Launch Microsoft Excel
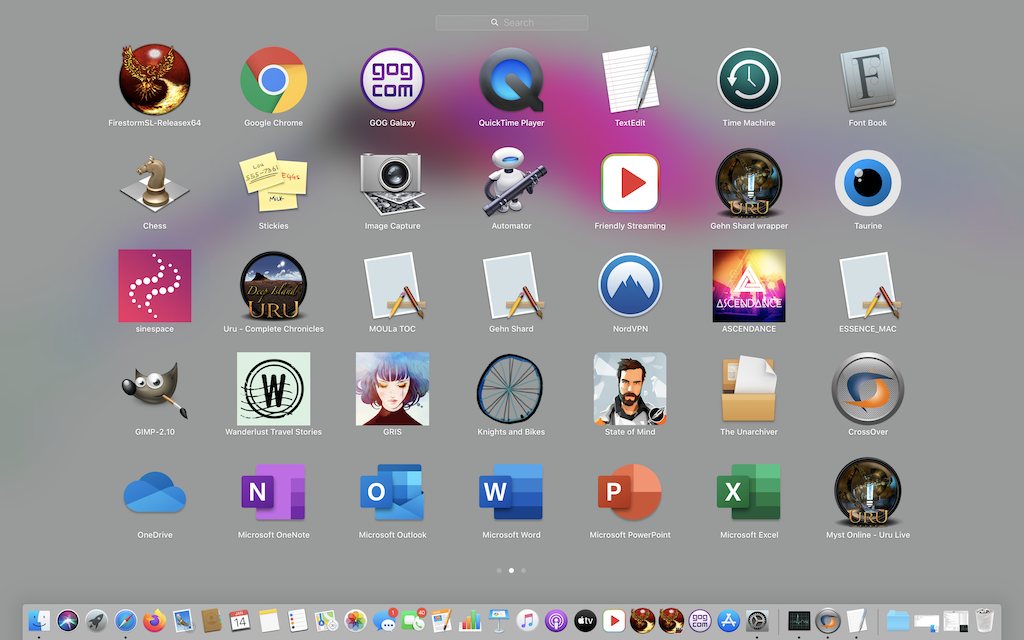The height and width of the screenshot is (640, 1024). [748, 492]
